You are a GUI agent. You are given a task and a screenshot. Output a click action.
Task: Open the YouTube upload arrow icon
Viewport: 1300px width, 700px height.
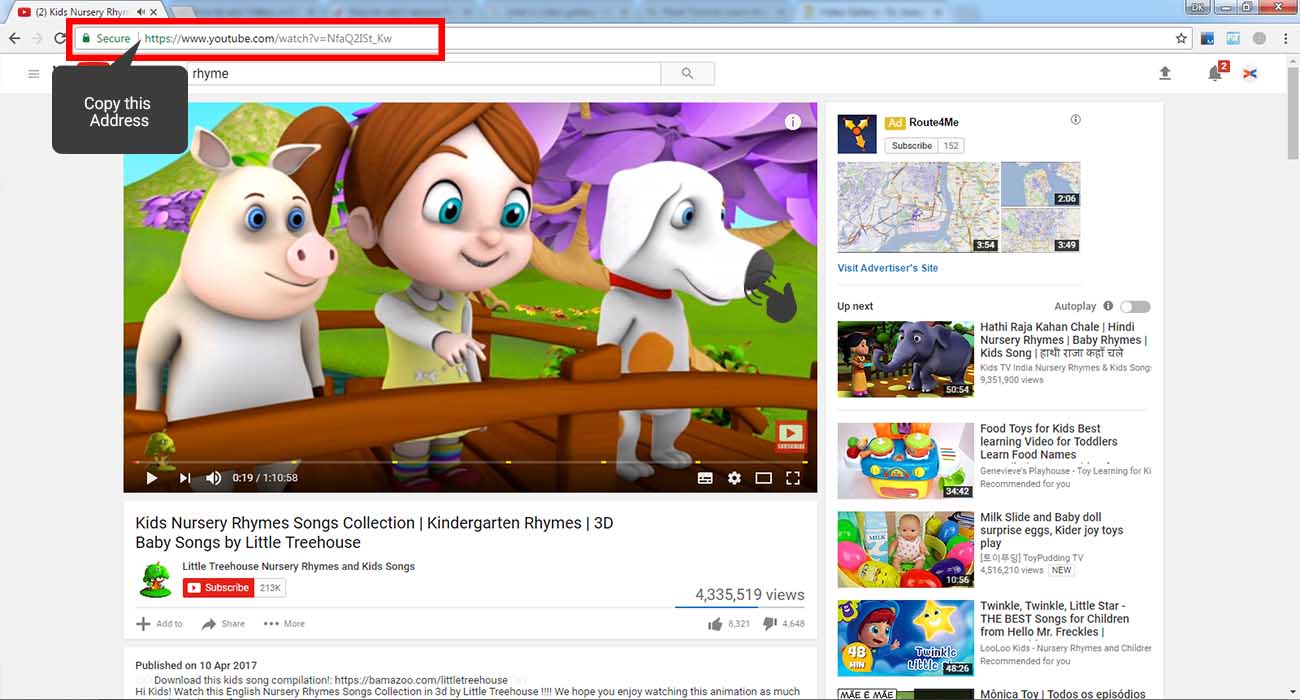(1165, 73)
